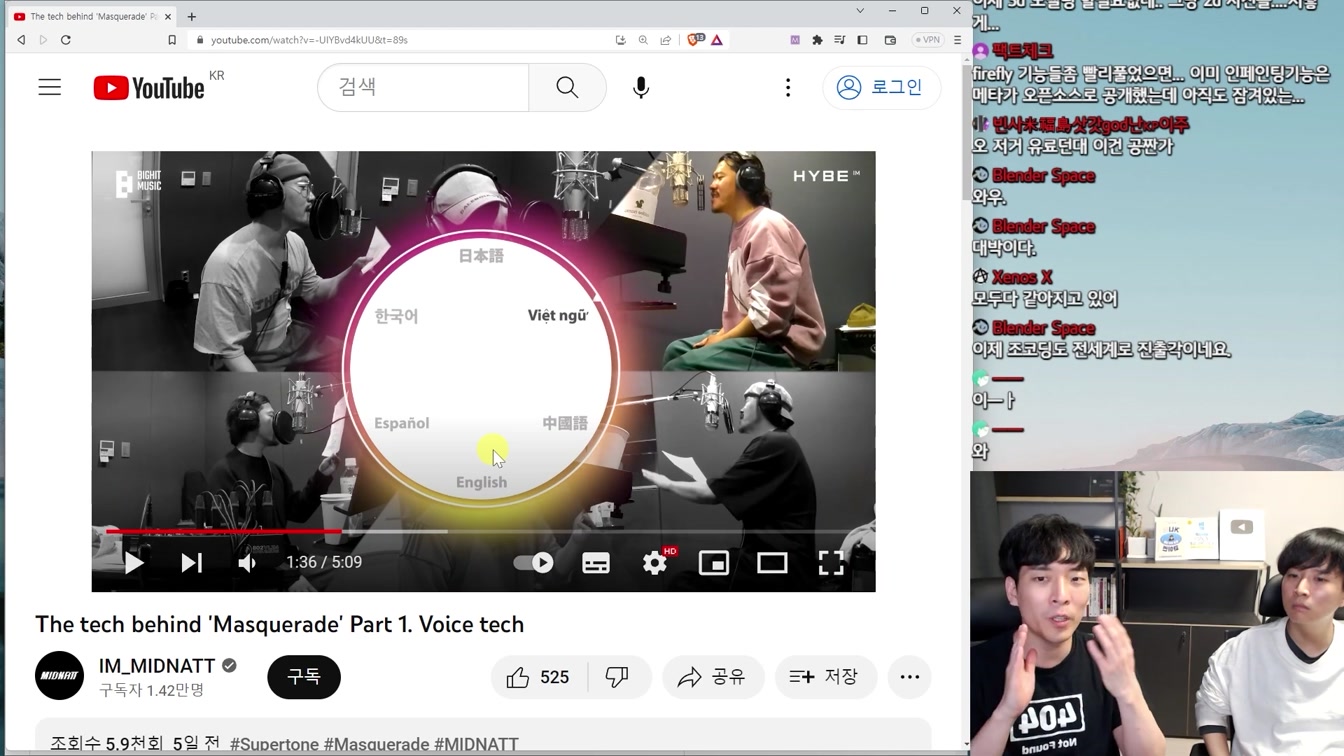
Task: Go back with browser back arrow
Action: (21, 40)
